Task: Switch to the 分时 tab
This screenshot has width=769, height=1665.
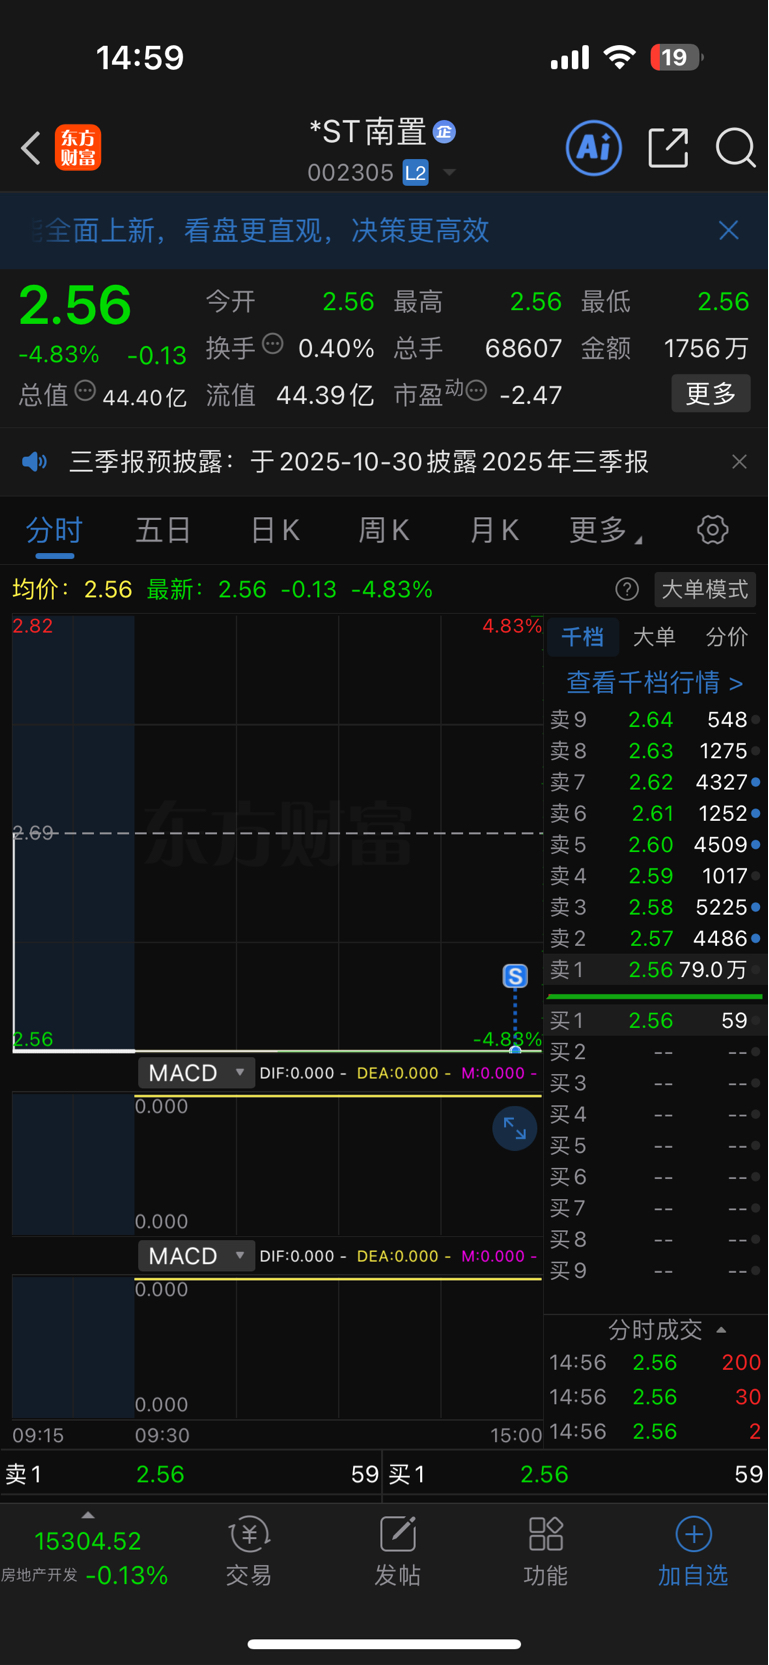Action: coord(54,530)
